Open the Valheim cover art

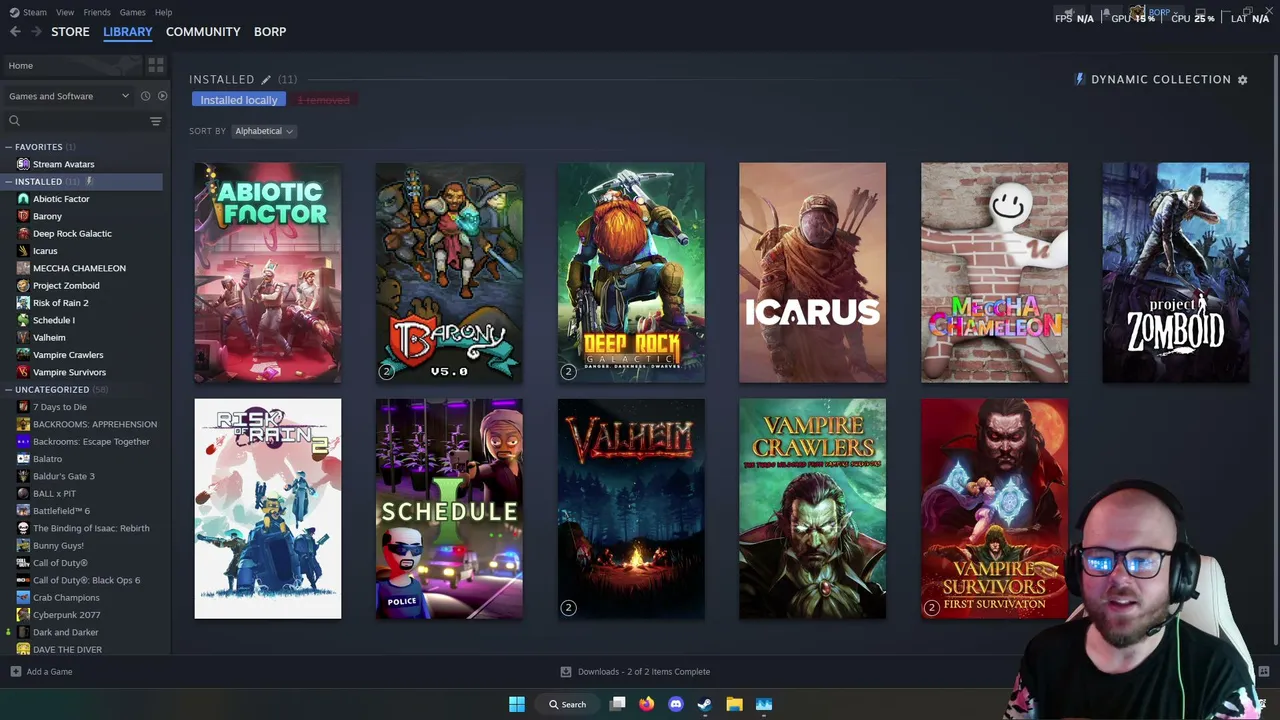(631, 509)
